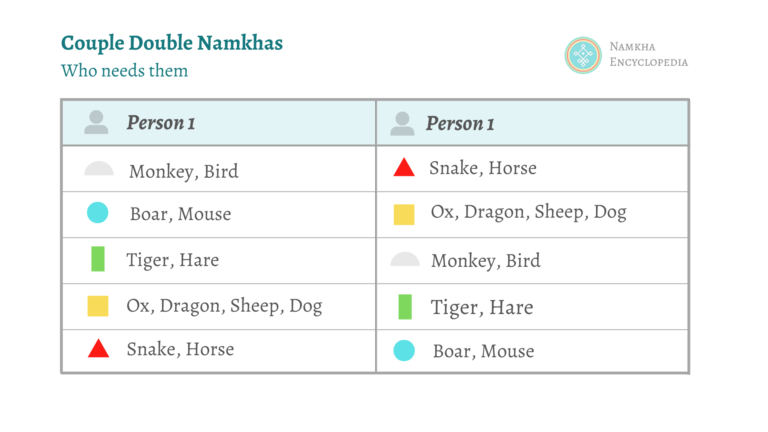Click the red triangle beside right Snake, Horse
Image resolution: width=768 pixels, height=432 pixels.
tap(404, 167)
